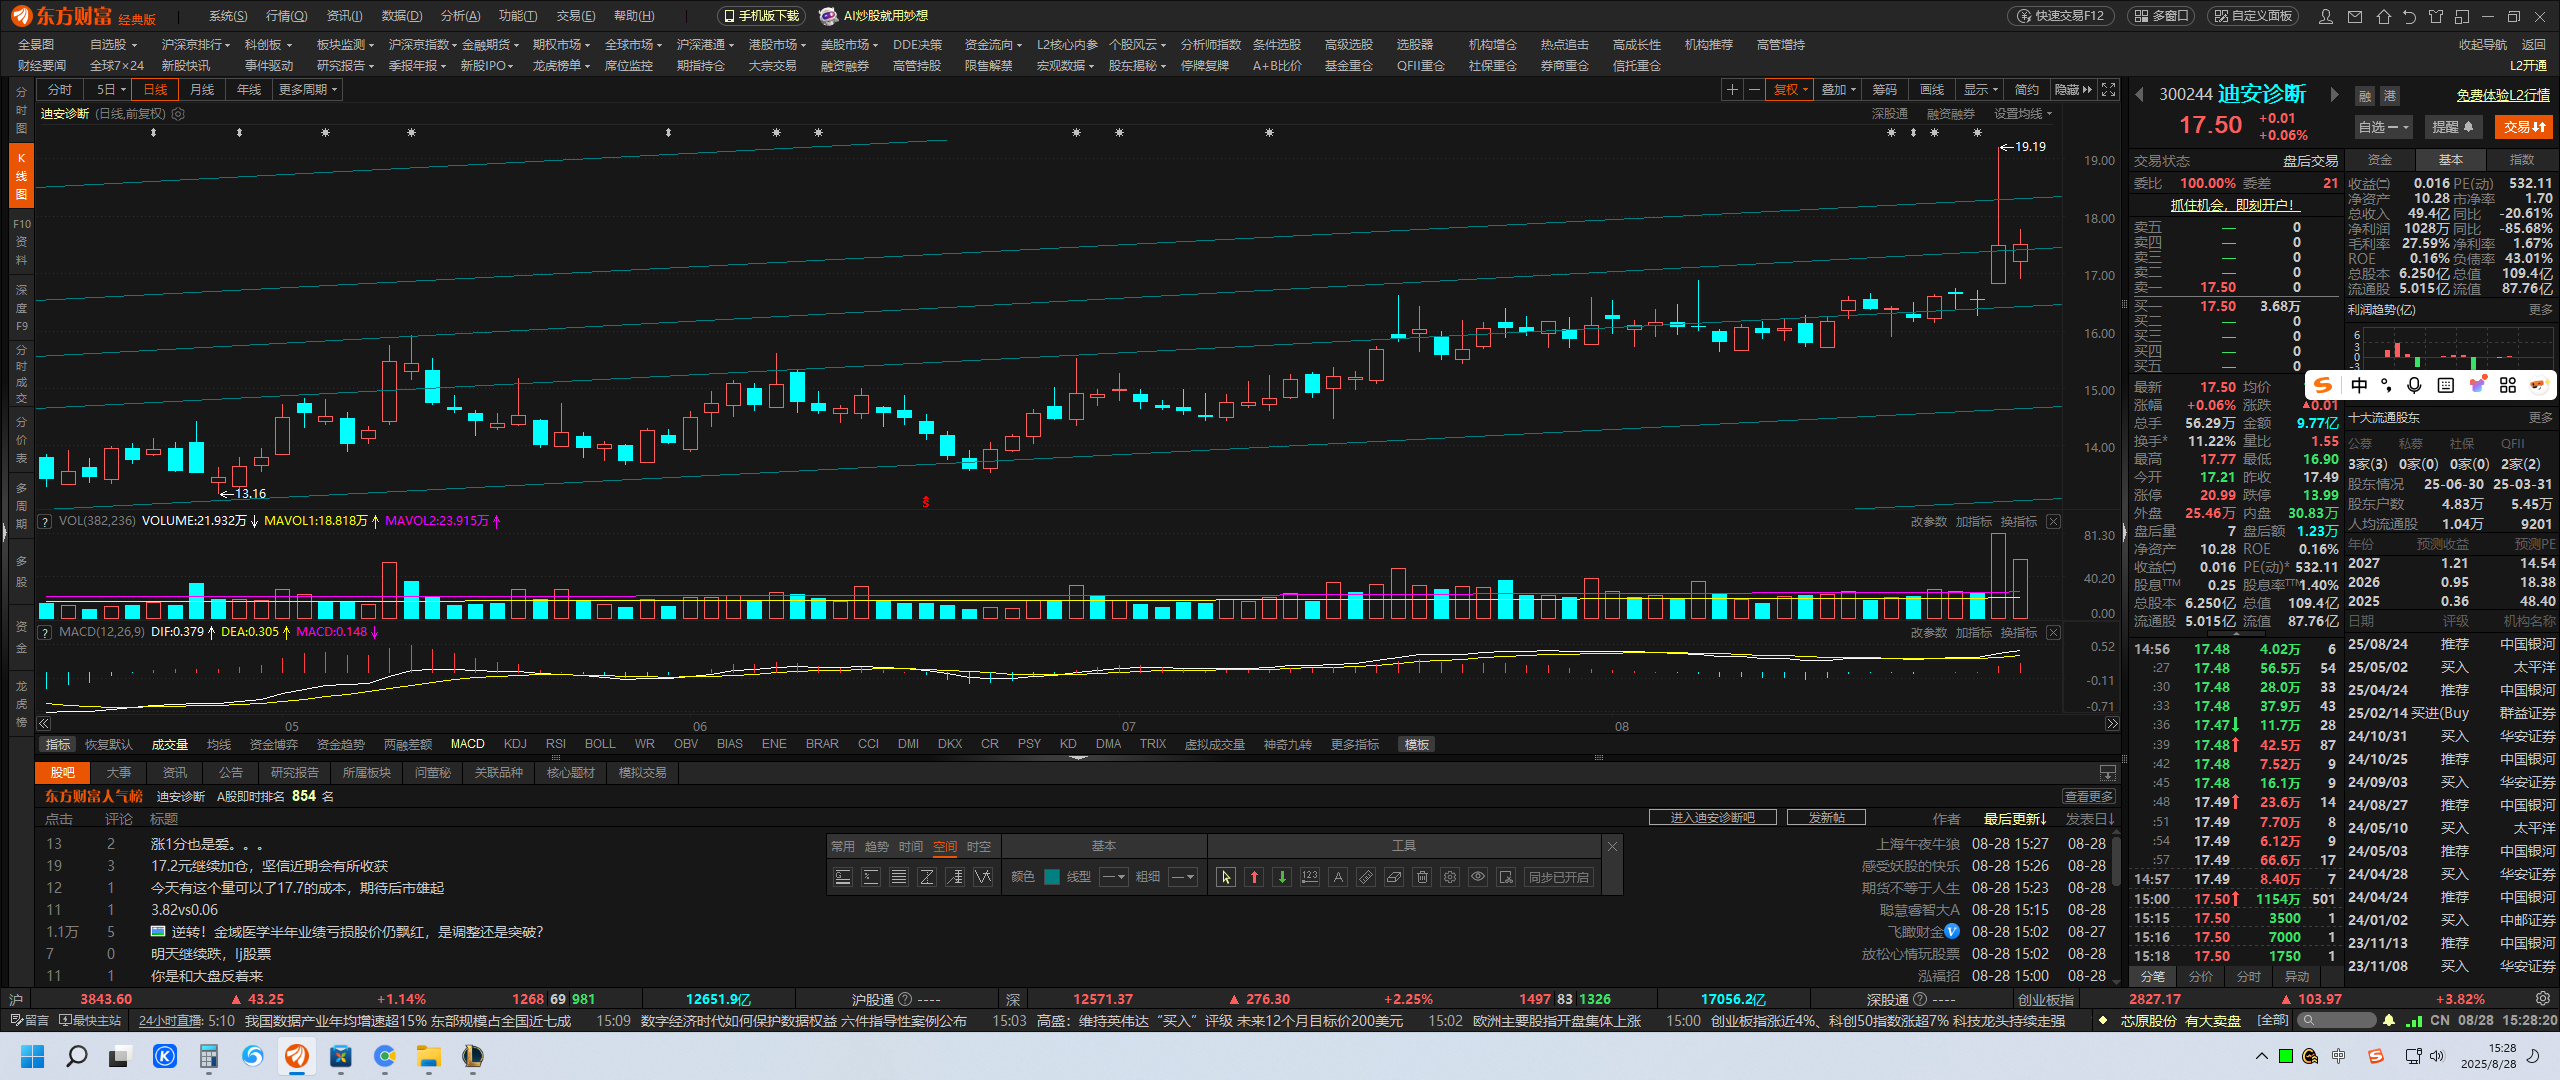
Task: Select 趋势 tab in drawing toolbar
Action: pyautogui.click(x=877, y=847)
